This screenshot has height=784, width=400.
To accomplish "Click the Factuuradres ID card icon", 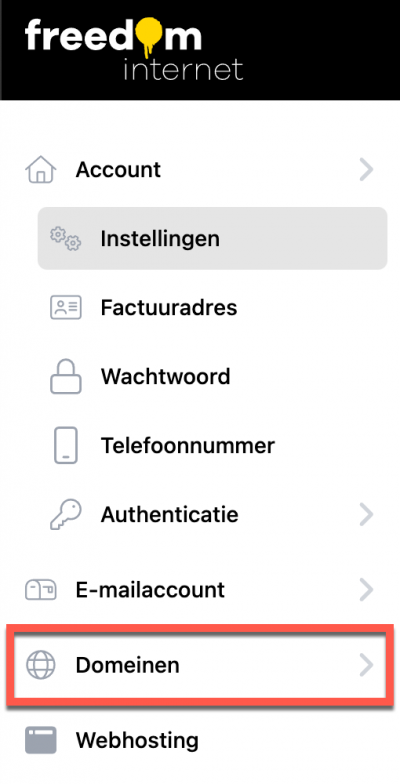I will [66, 308].
